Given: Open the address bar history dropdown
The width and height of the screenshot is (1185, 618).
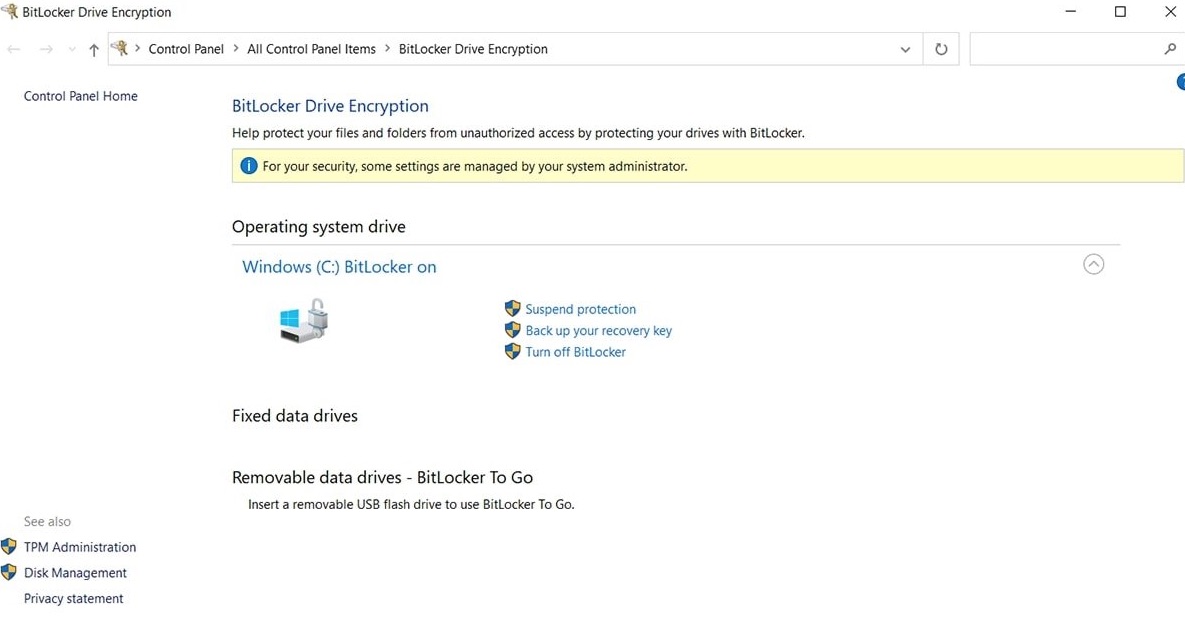Looking at the screenshot, I should point(905,49).
